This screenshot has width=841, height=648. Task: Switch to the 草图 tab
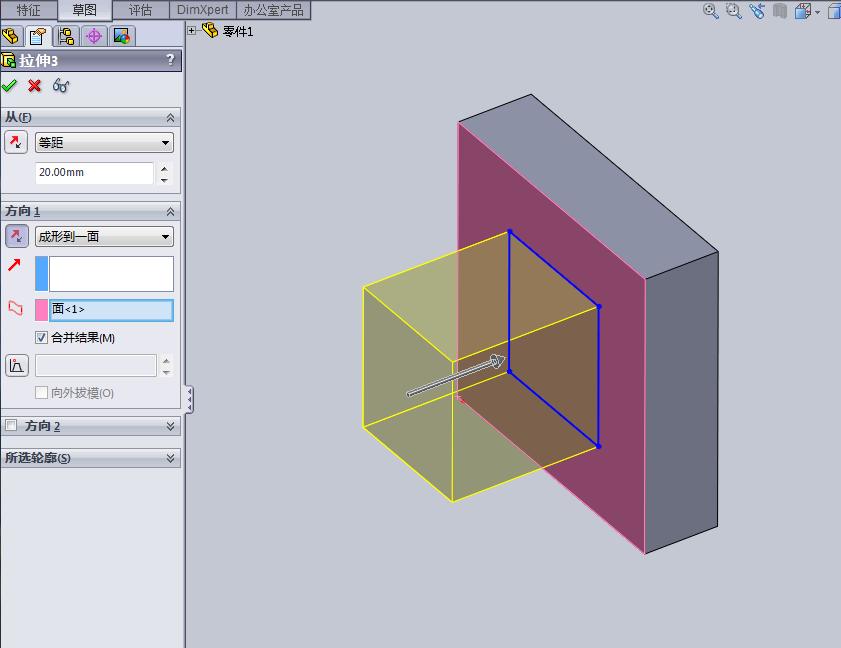click(84, 10)
